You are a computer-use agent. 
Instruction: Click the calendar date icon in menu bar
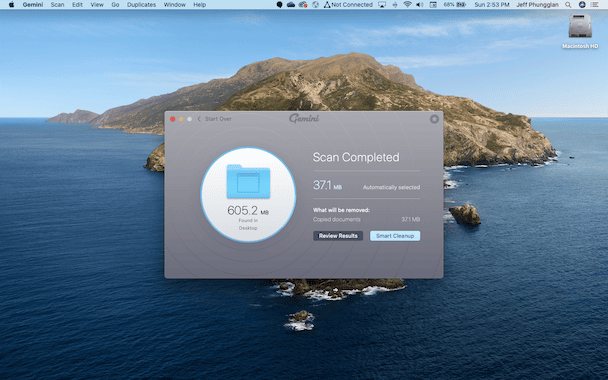(x=433, y=5)
